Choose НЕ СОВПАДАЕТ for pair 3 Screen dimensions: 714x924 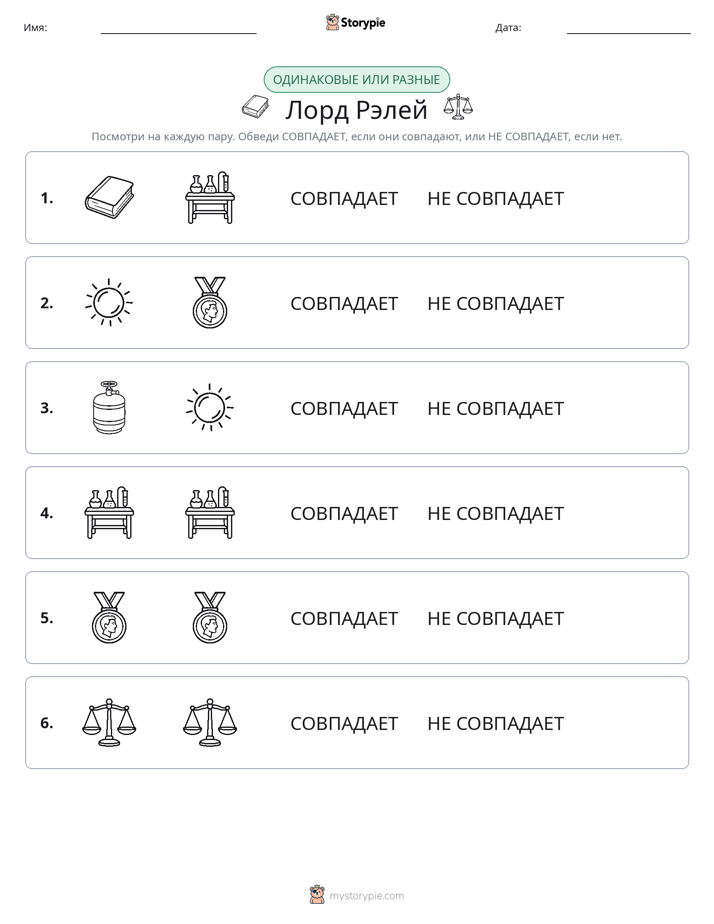click(495, 408)
